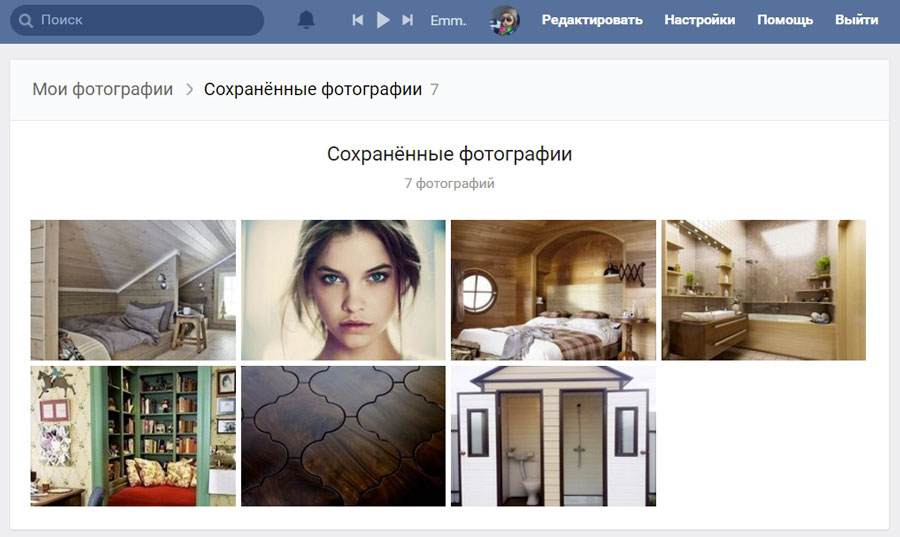Skip to next audio track

408,20
